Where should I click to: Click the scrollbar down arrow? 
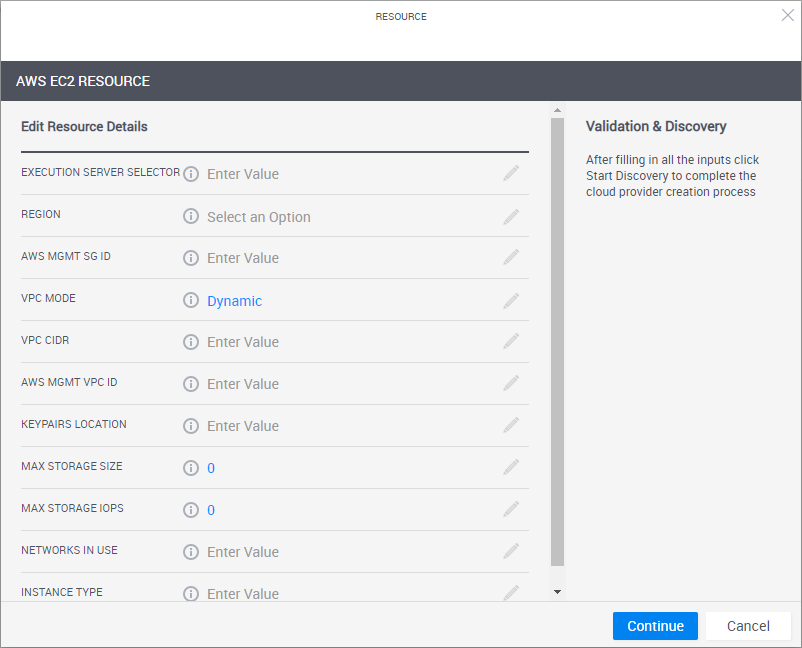[x=557, y=592]
